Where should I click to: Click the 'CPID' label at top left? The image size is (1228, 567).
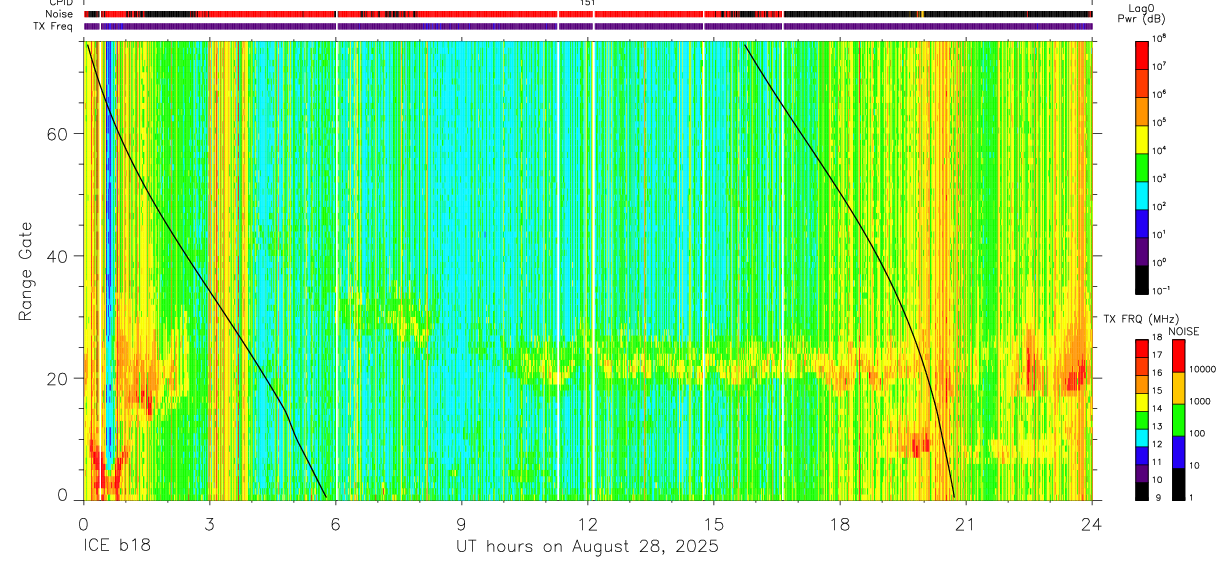59,3
